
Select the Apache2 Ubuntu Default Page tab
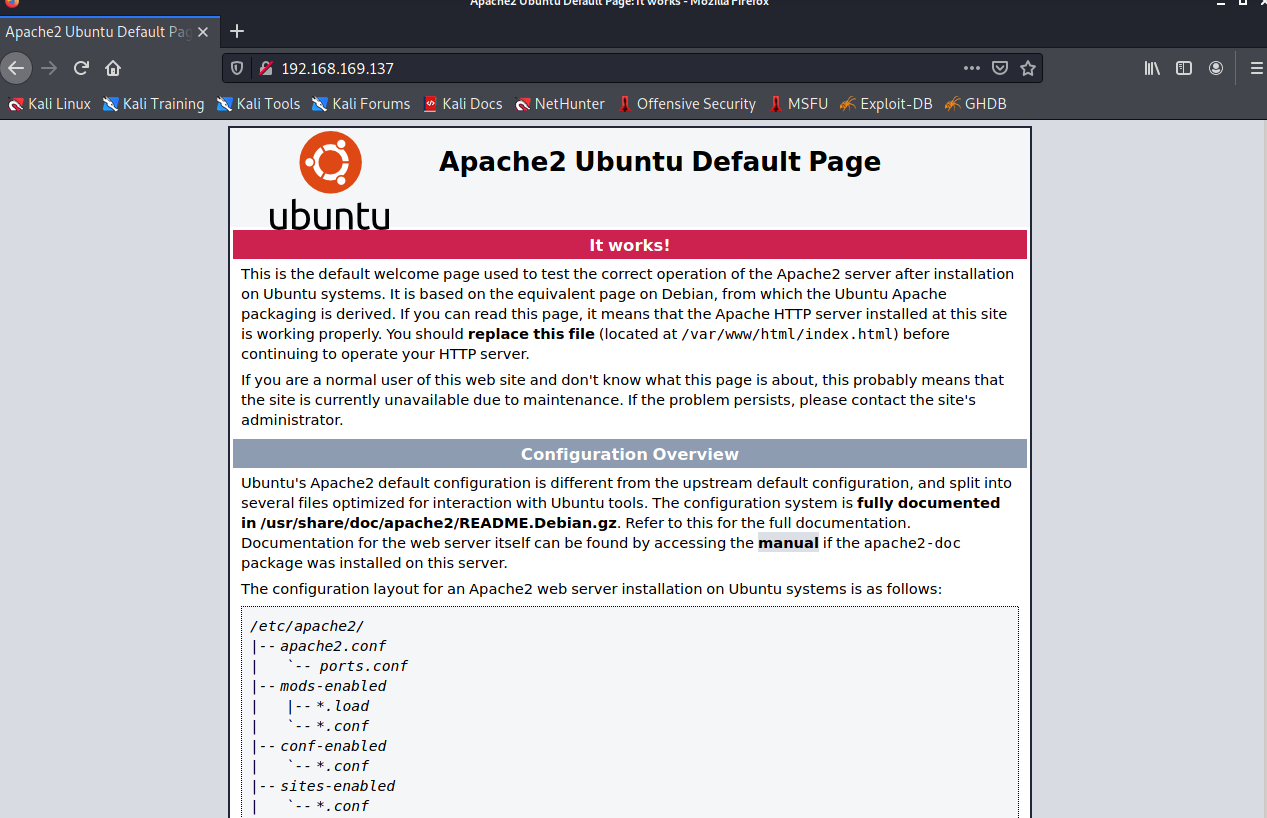coord(108,32)
